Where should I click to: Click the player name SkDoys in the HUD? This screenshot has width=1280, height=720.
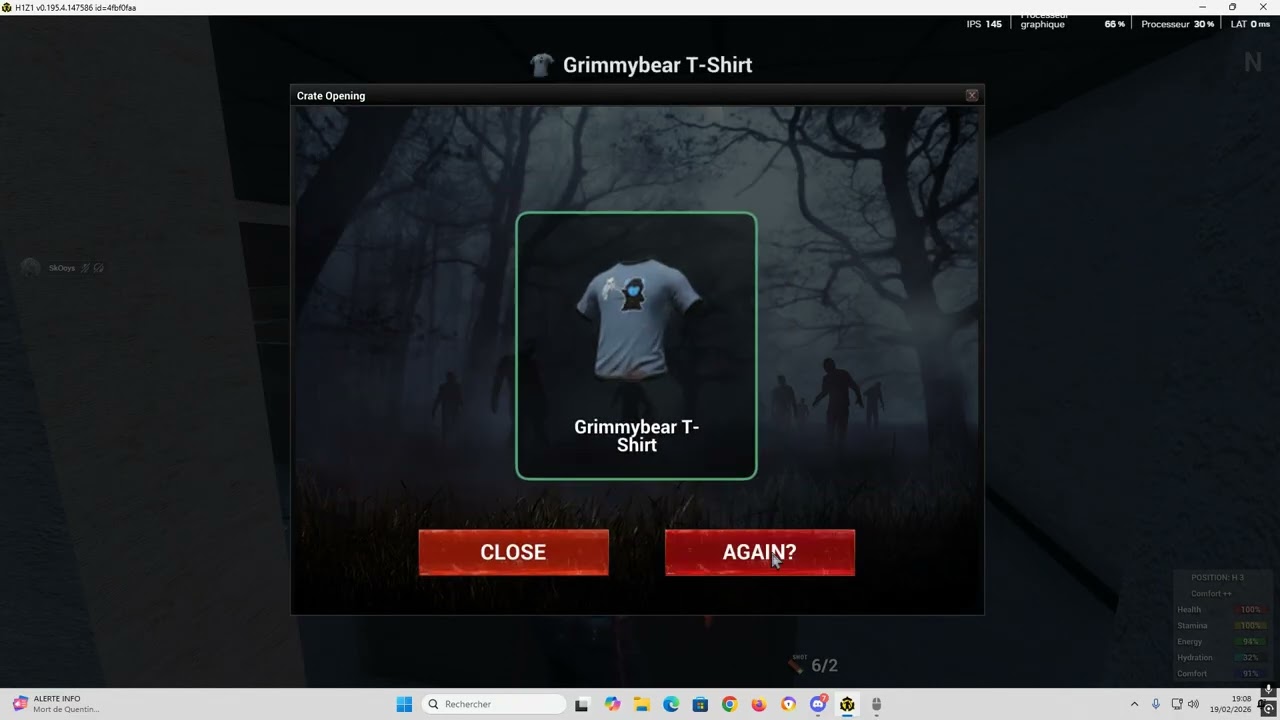(x=62, y=268)
